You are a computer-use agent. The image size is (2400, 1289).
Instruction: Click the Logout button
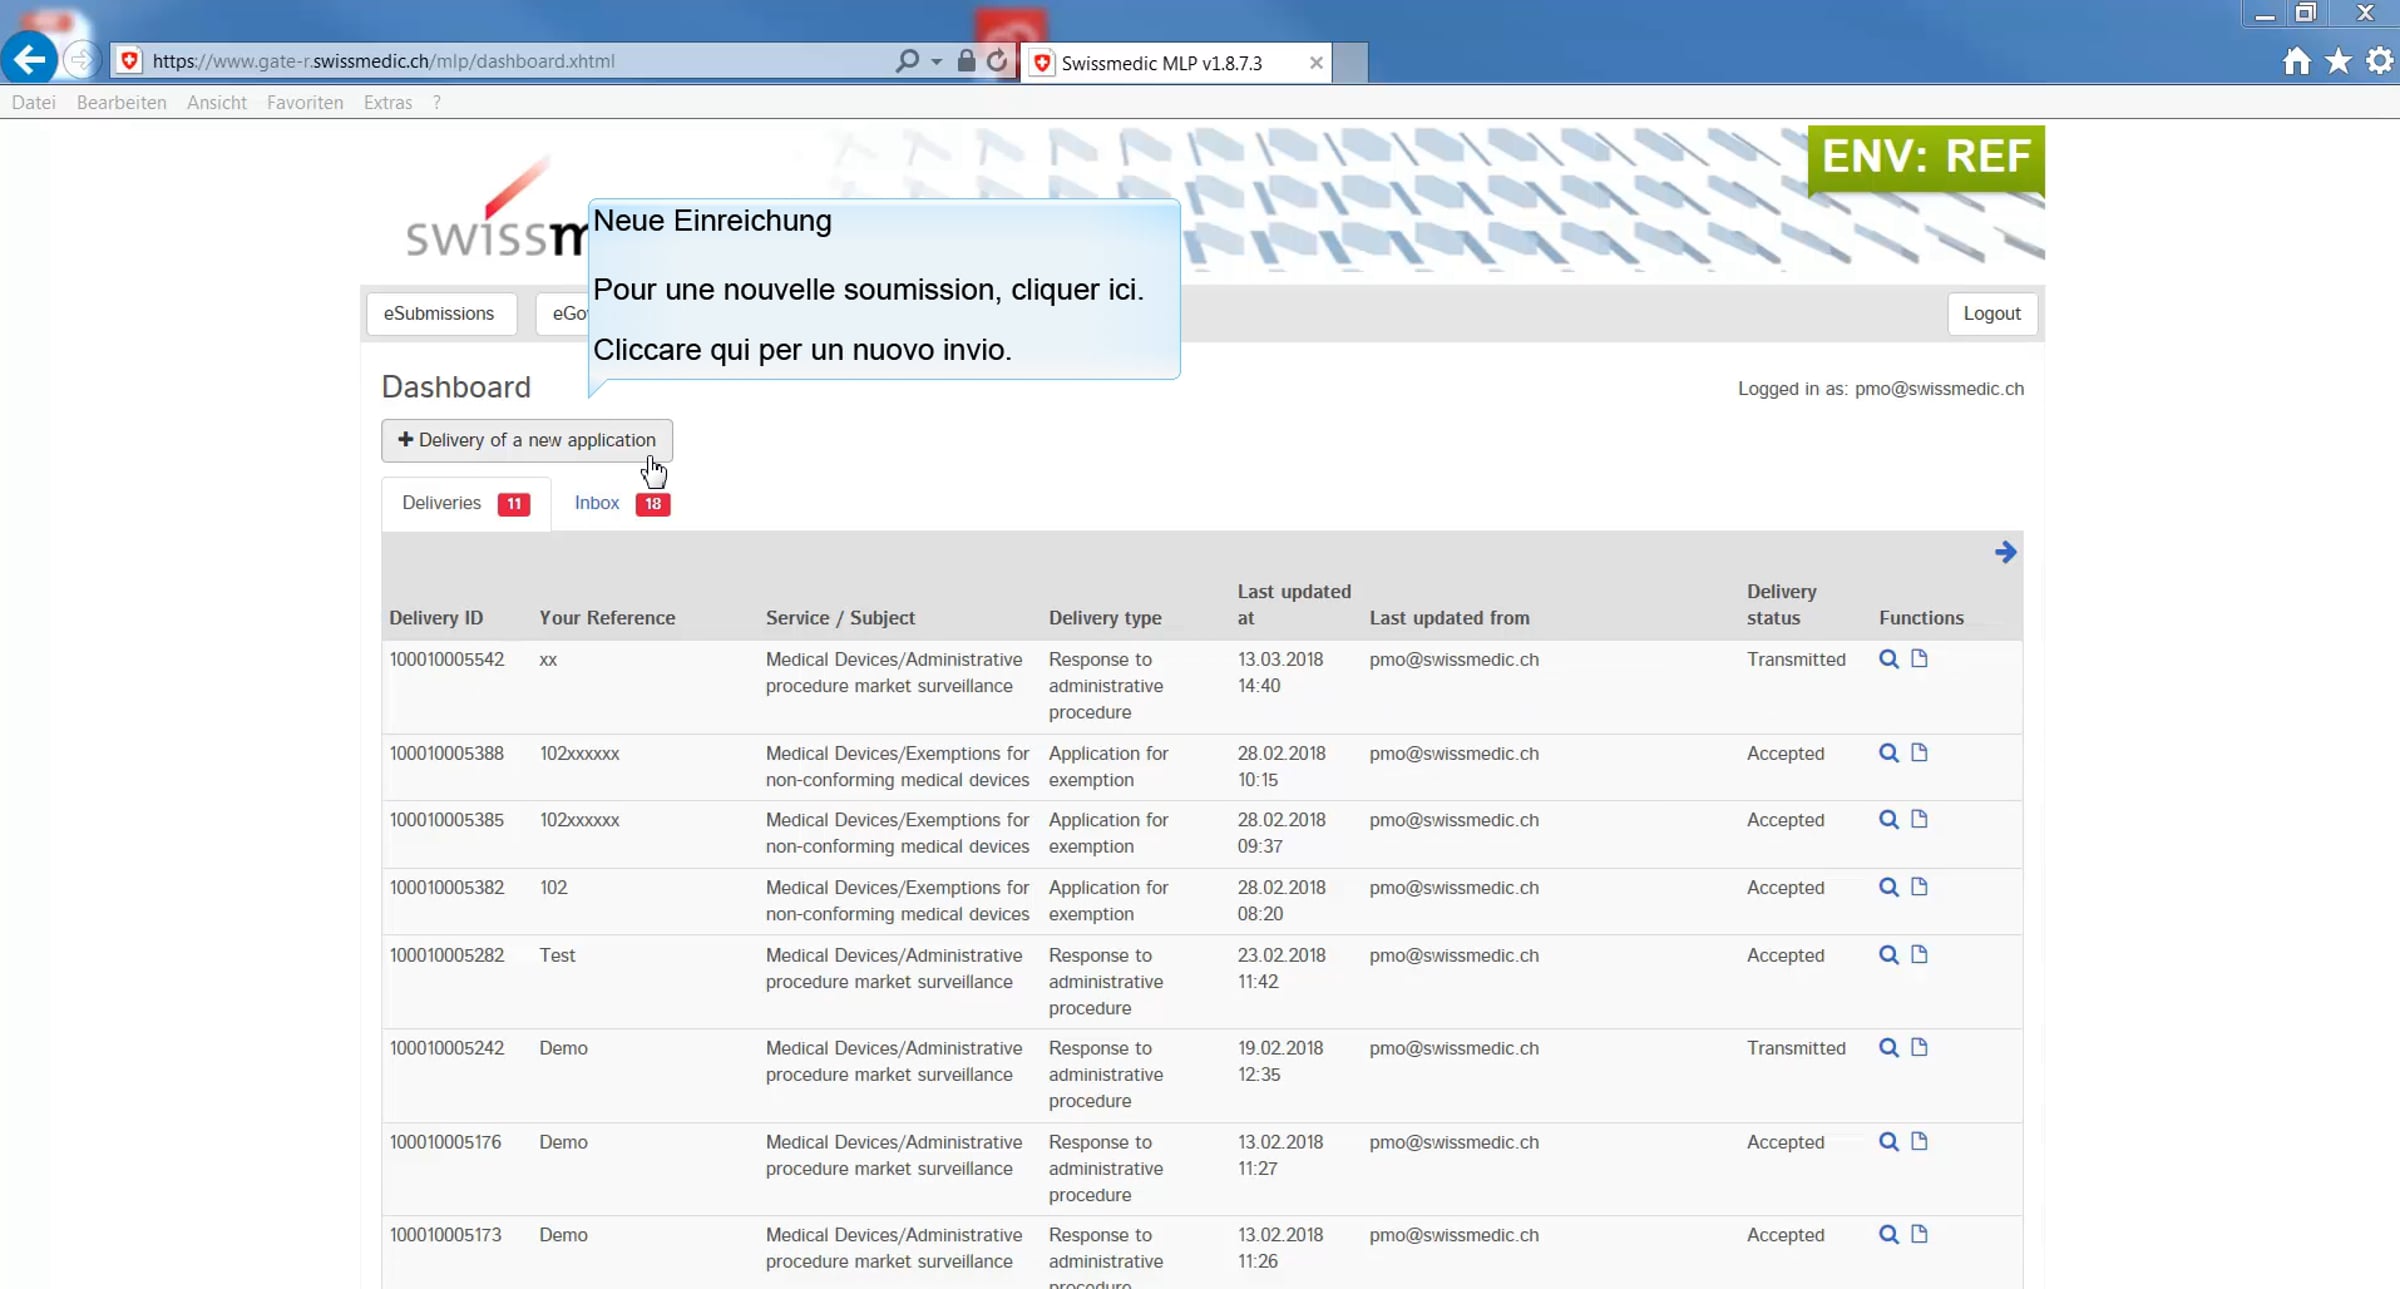(x=1991, y=314)
